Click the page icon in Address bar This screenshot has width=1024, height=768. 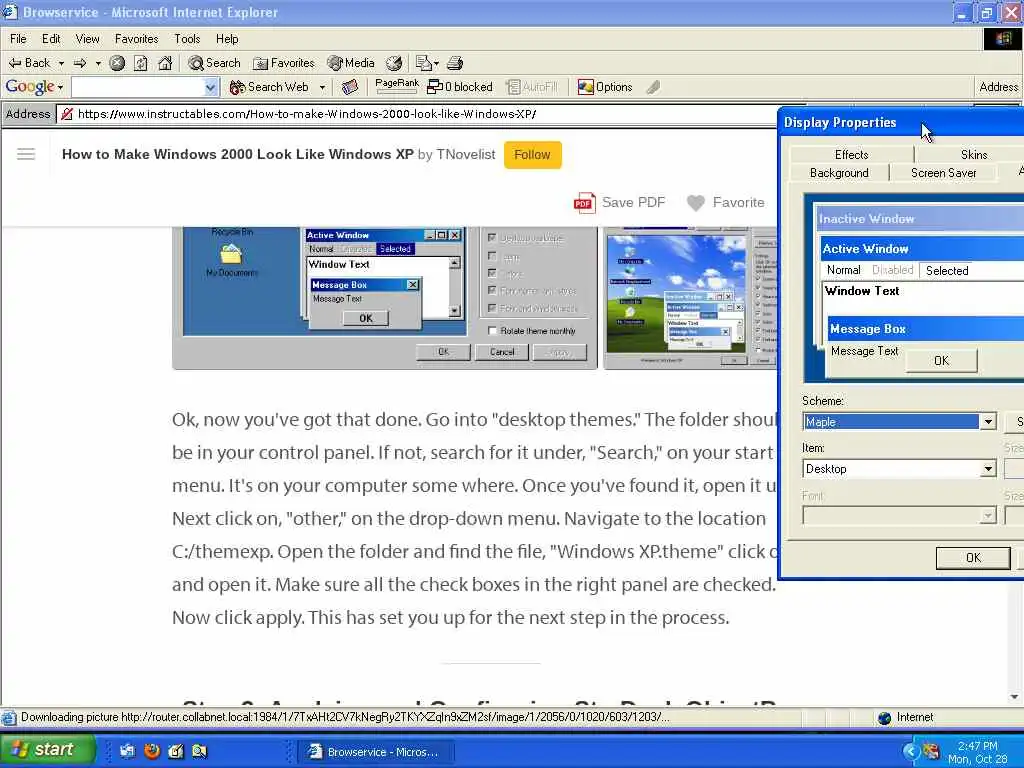[67, 114]
